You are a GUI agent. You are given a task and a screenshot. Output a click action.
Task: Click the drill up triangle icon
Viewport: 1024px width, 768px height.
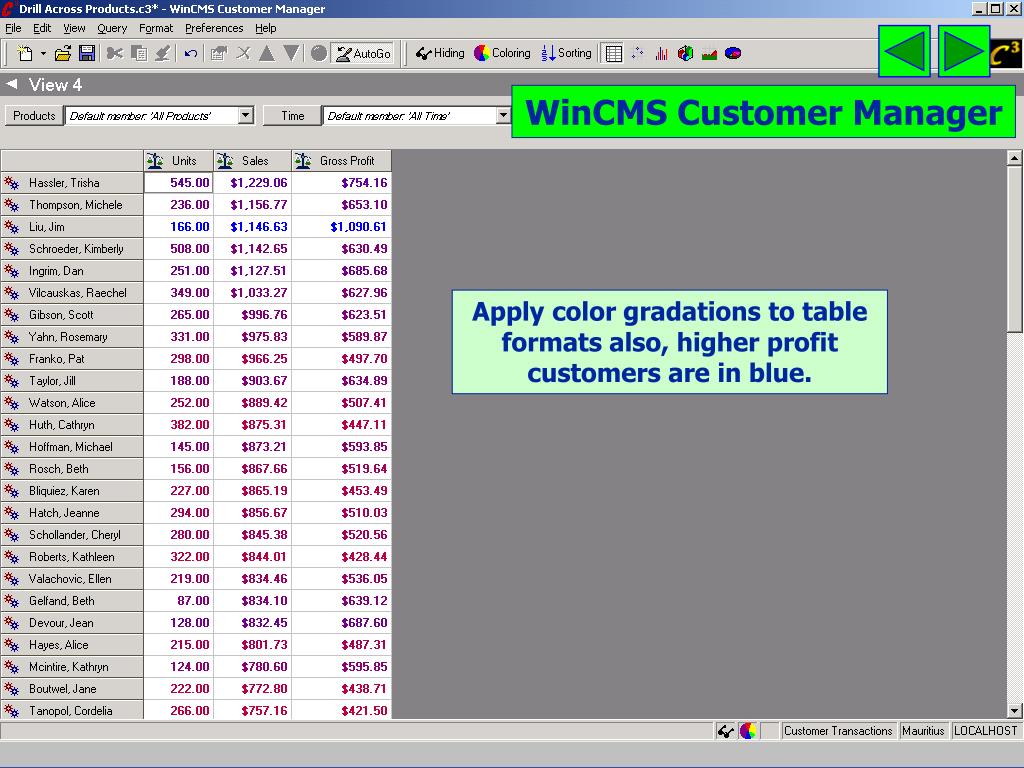pos(266,54)
